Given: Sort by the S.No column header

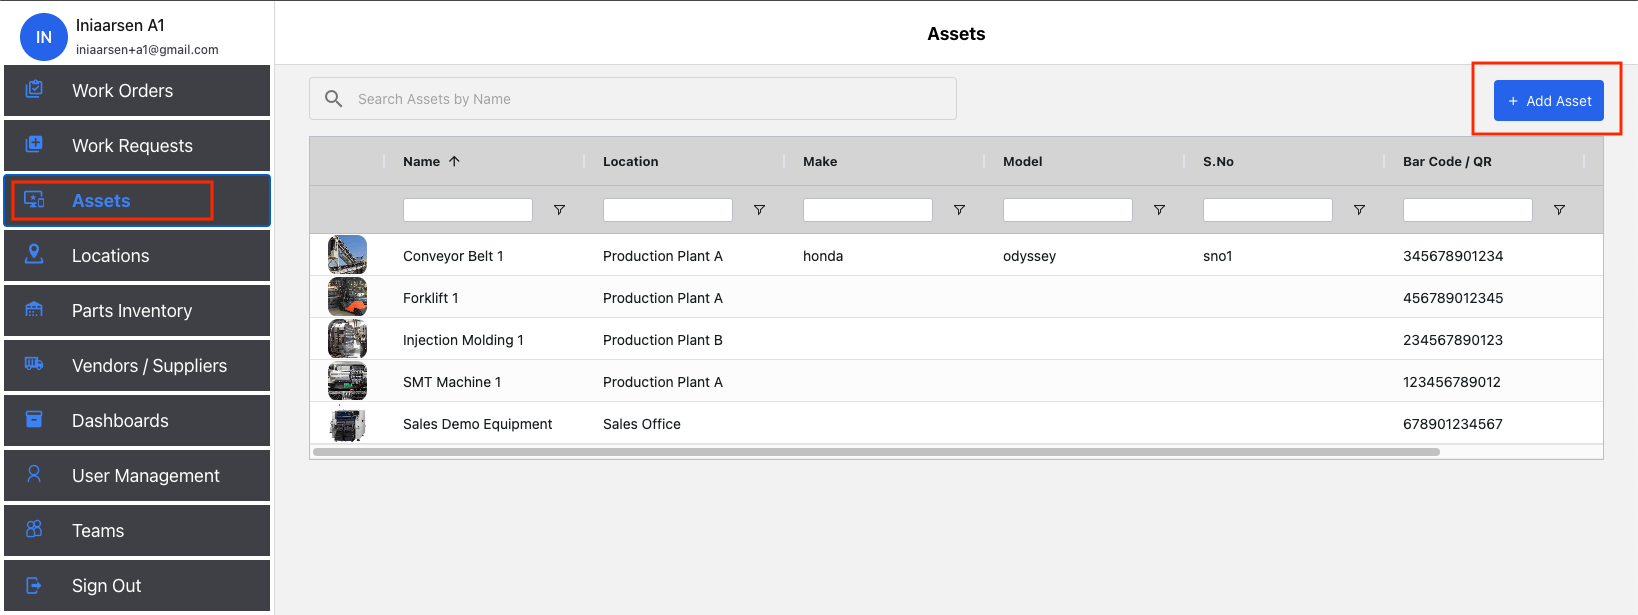Looking at the screenshot, I should (1218, 161).
